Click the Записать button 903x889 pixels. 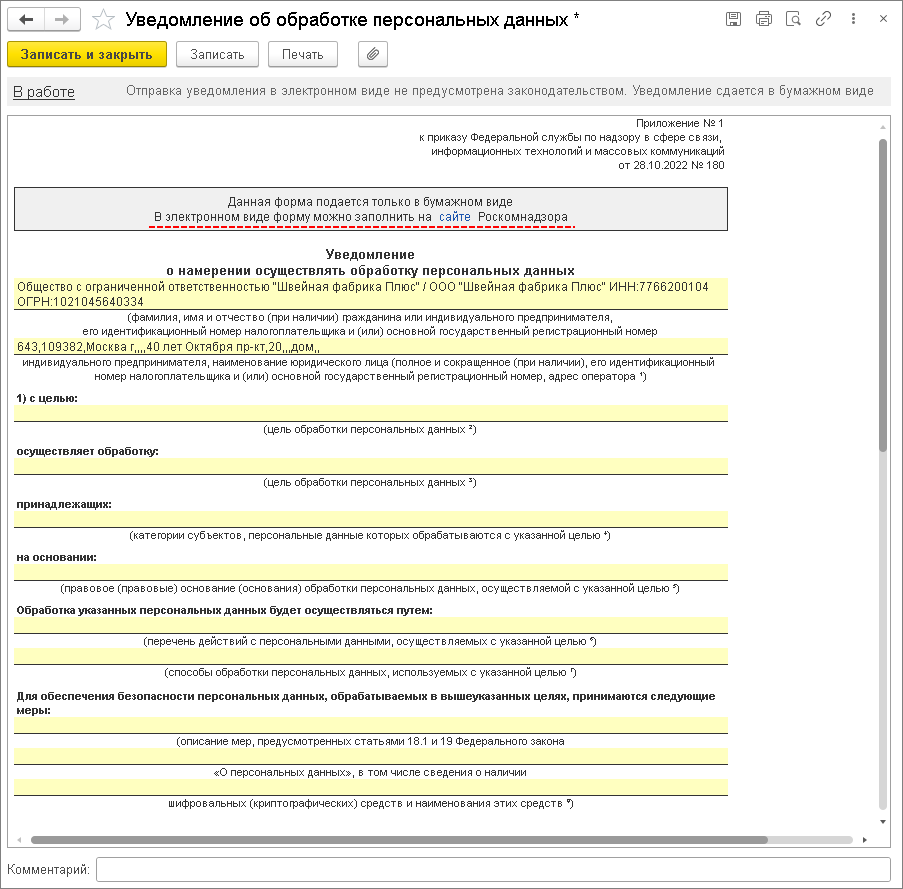click(217, 54)
